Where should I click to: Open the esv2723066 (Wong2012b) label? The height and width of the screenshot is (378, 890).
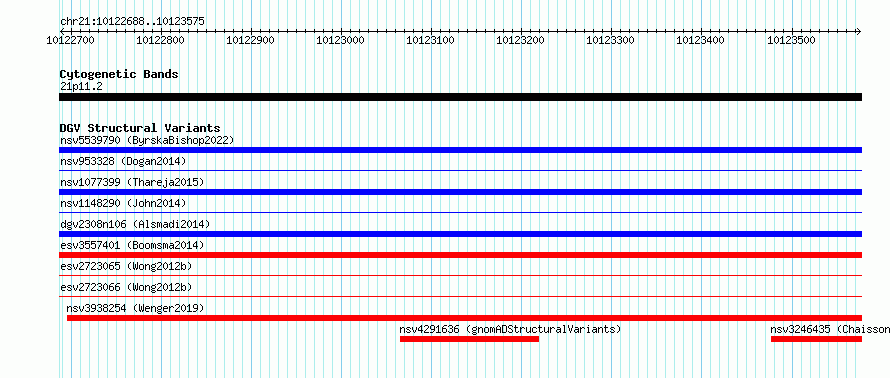point(126,287)
